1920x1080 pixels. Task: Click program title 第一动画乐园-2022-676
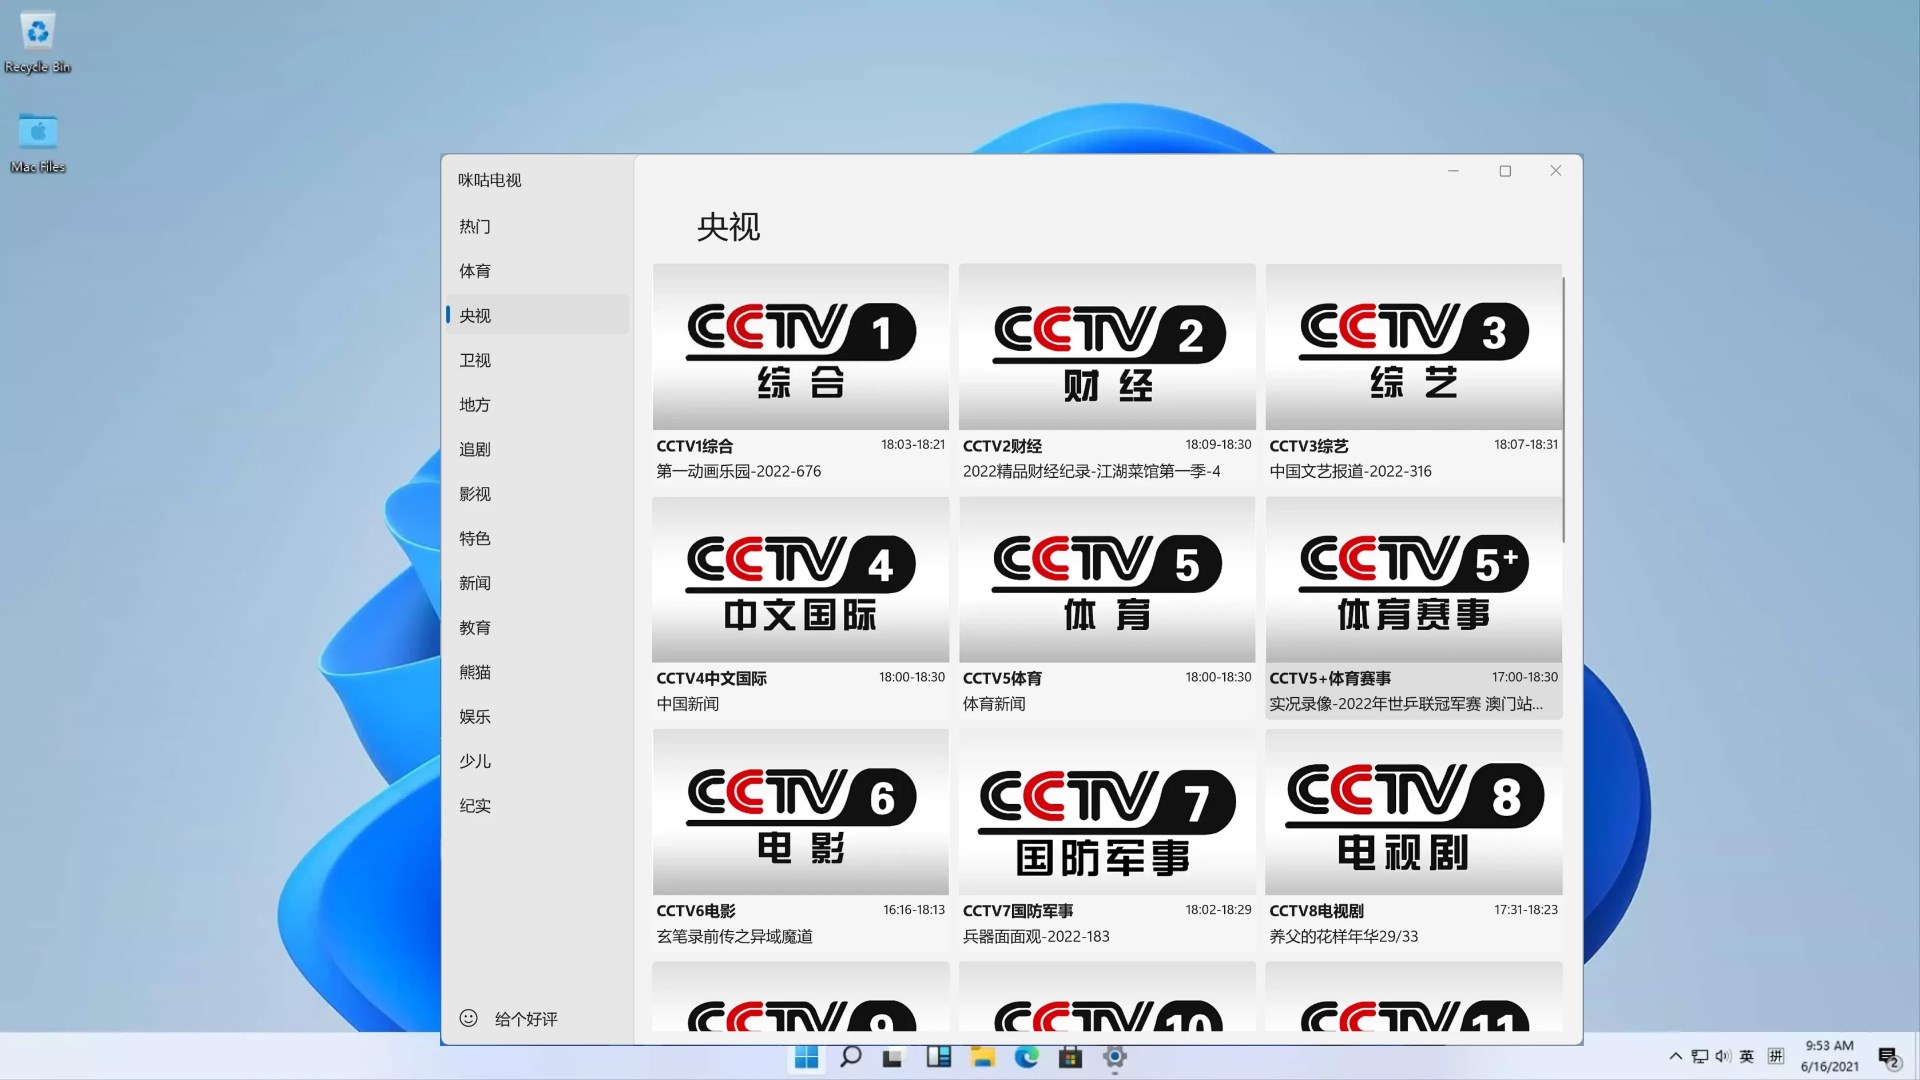(738, 471)
